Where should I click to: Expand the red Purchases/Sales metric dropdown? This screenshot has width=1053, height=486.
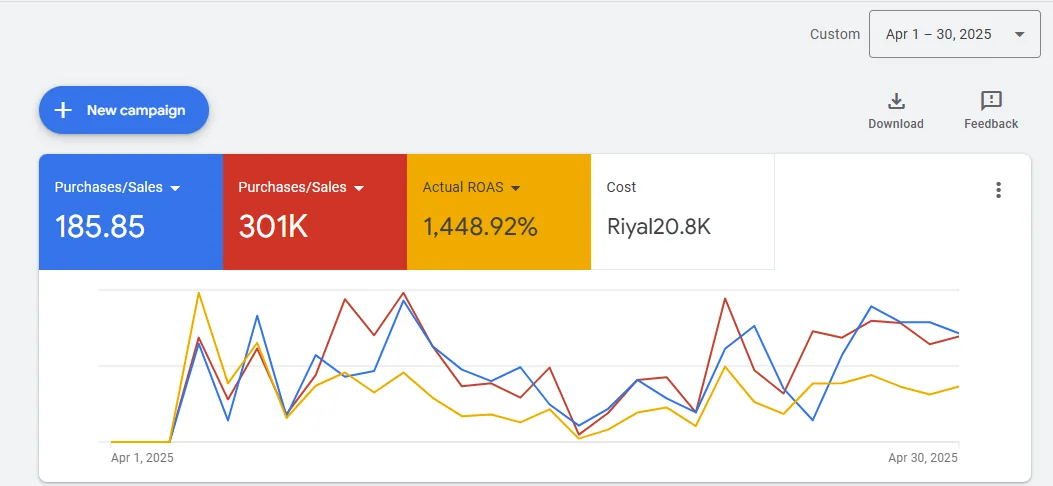[x=359, y=189]
